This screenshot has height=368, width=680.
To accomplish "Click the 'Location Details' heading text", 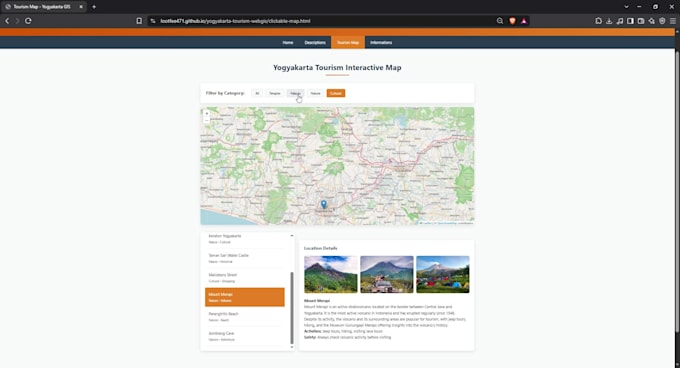I will [x=320, y=248].
